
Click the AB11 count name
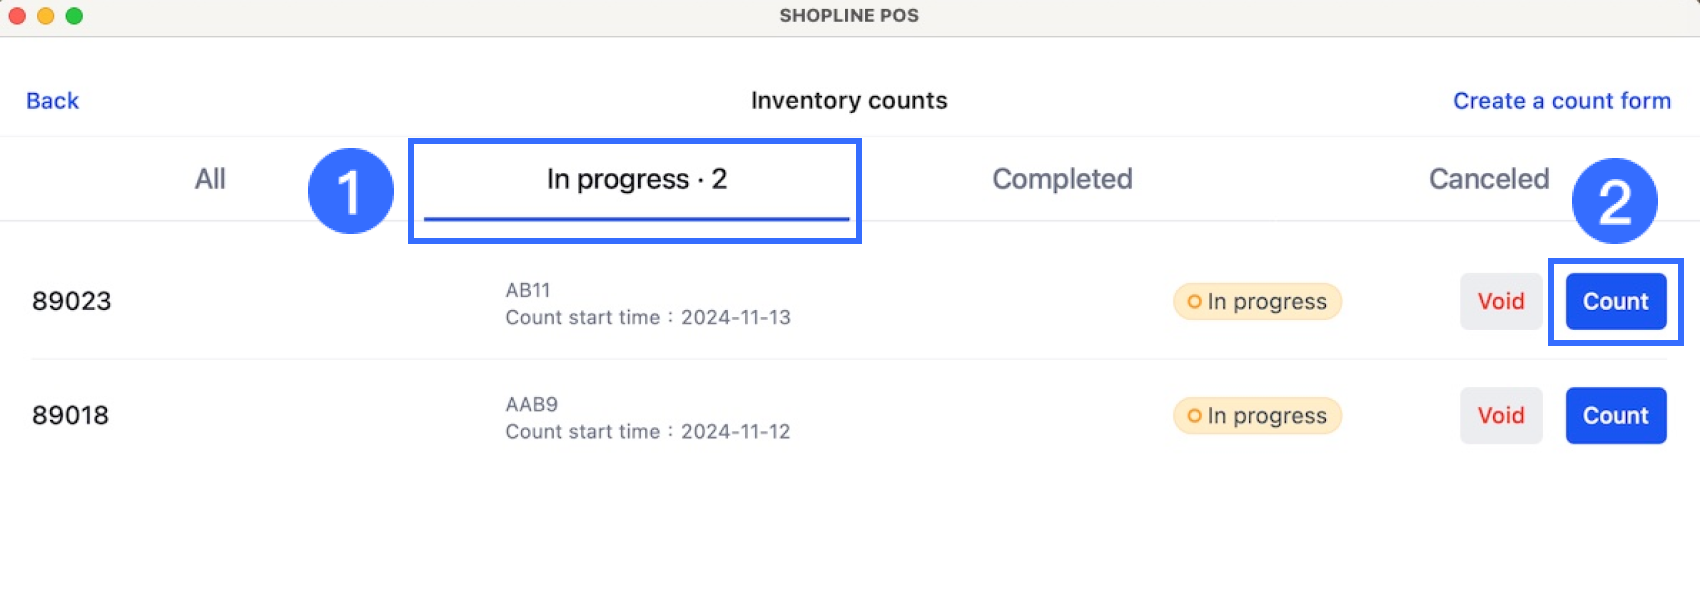pos(528,290)
